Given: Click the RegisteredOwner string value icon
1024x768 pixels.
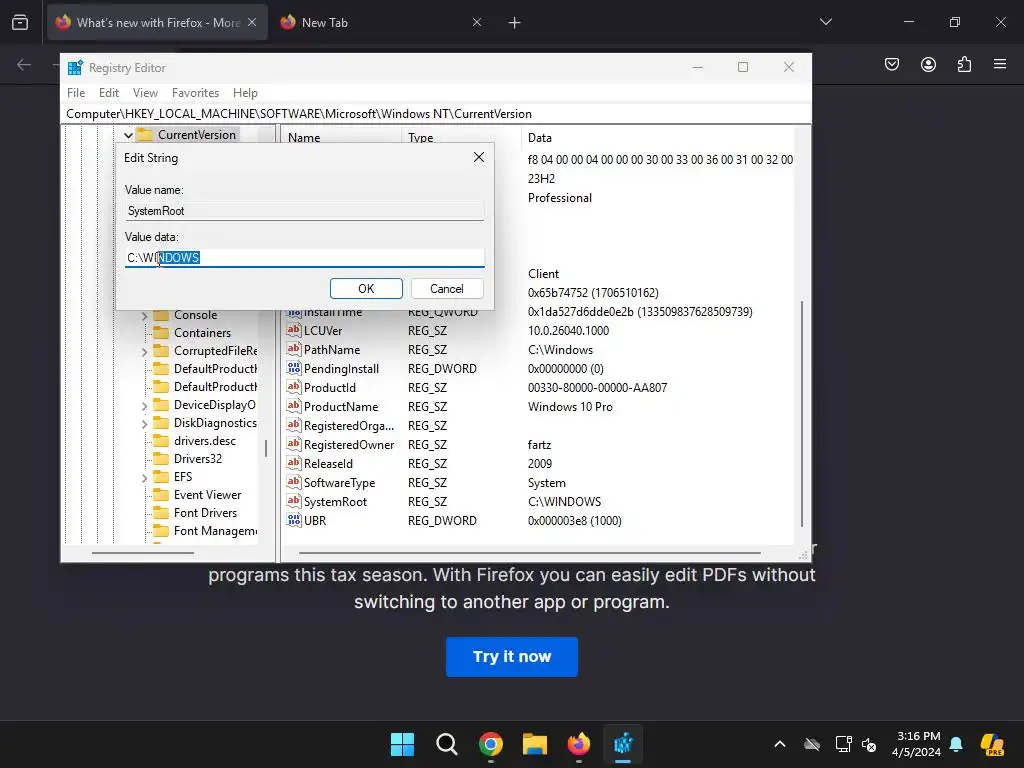Looking at the screenshot, I should tap(294, 444).
